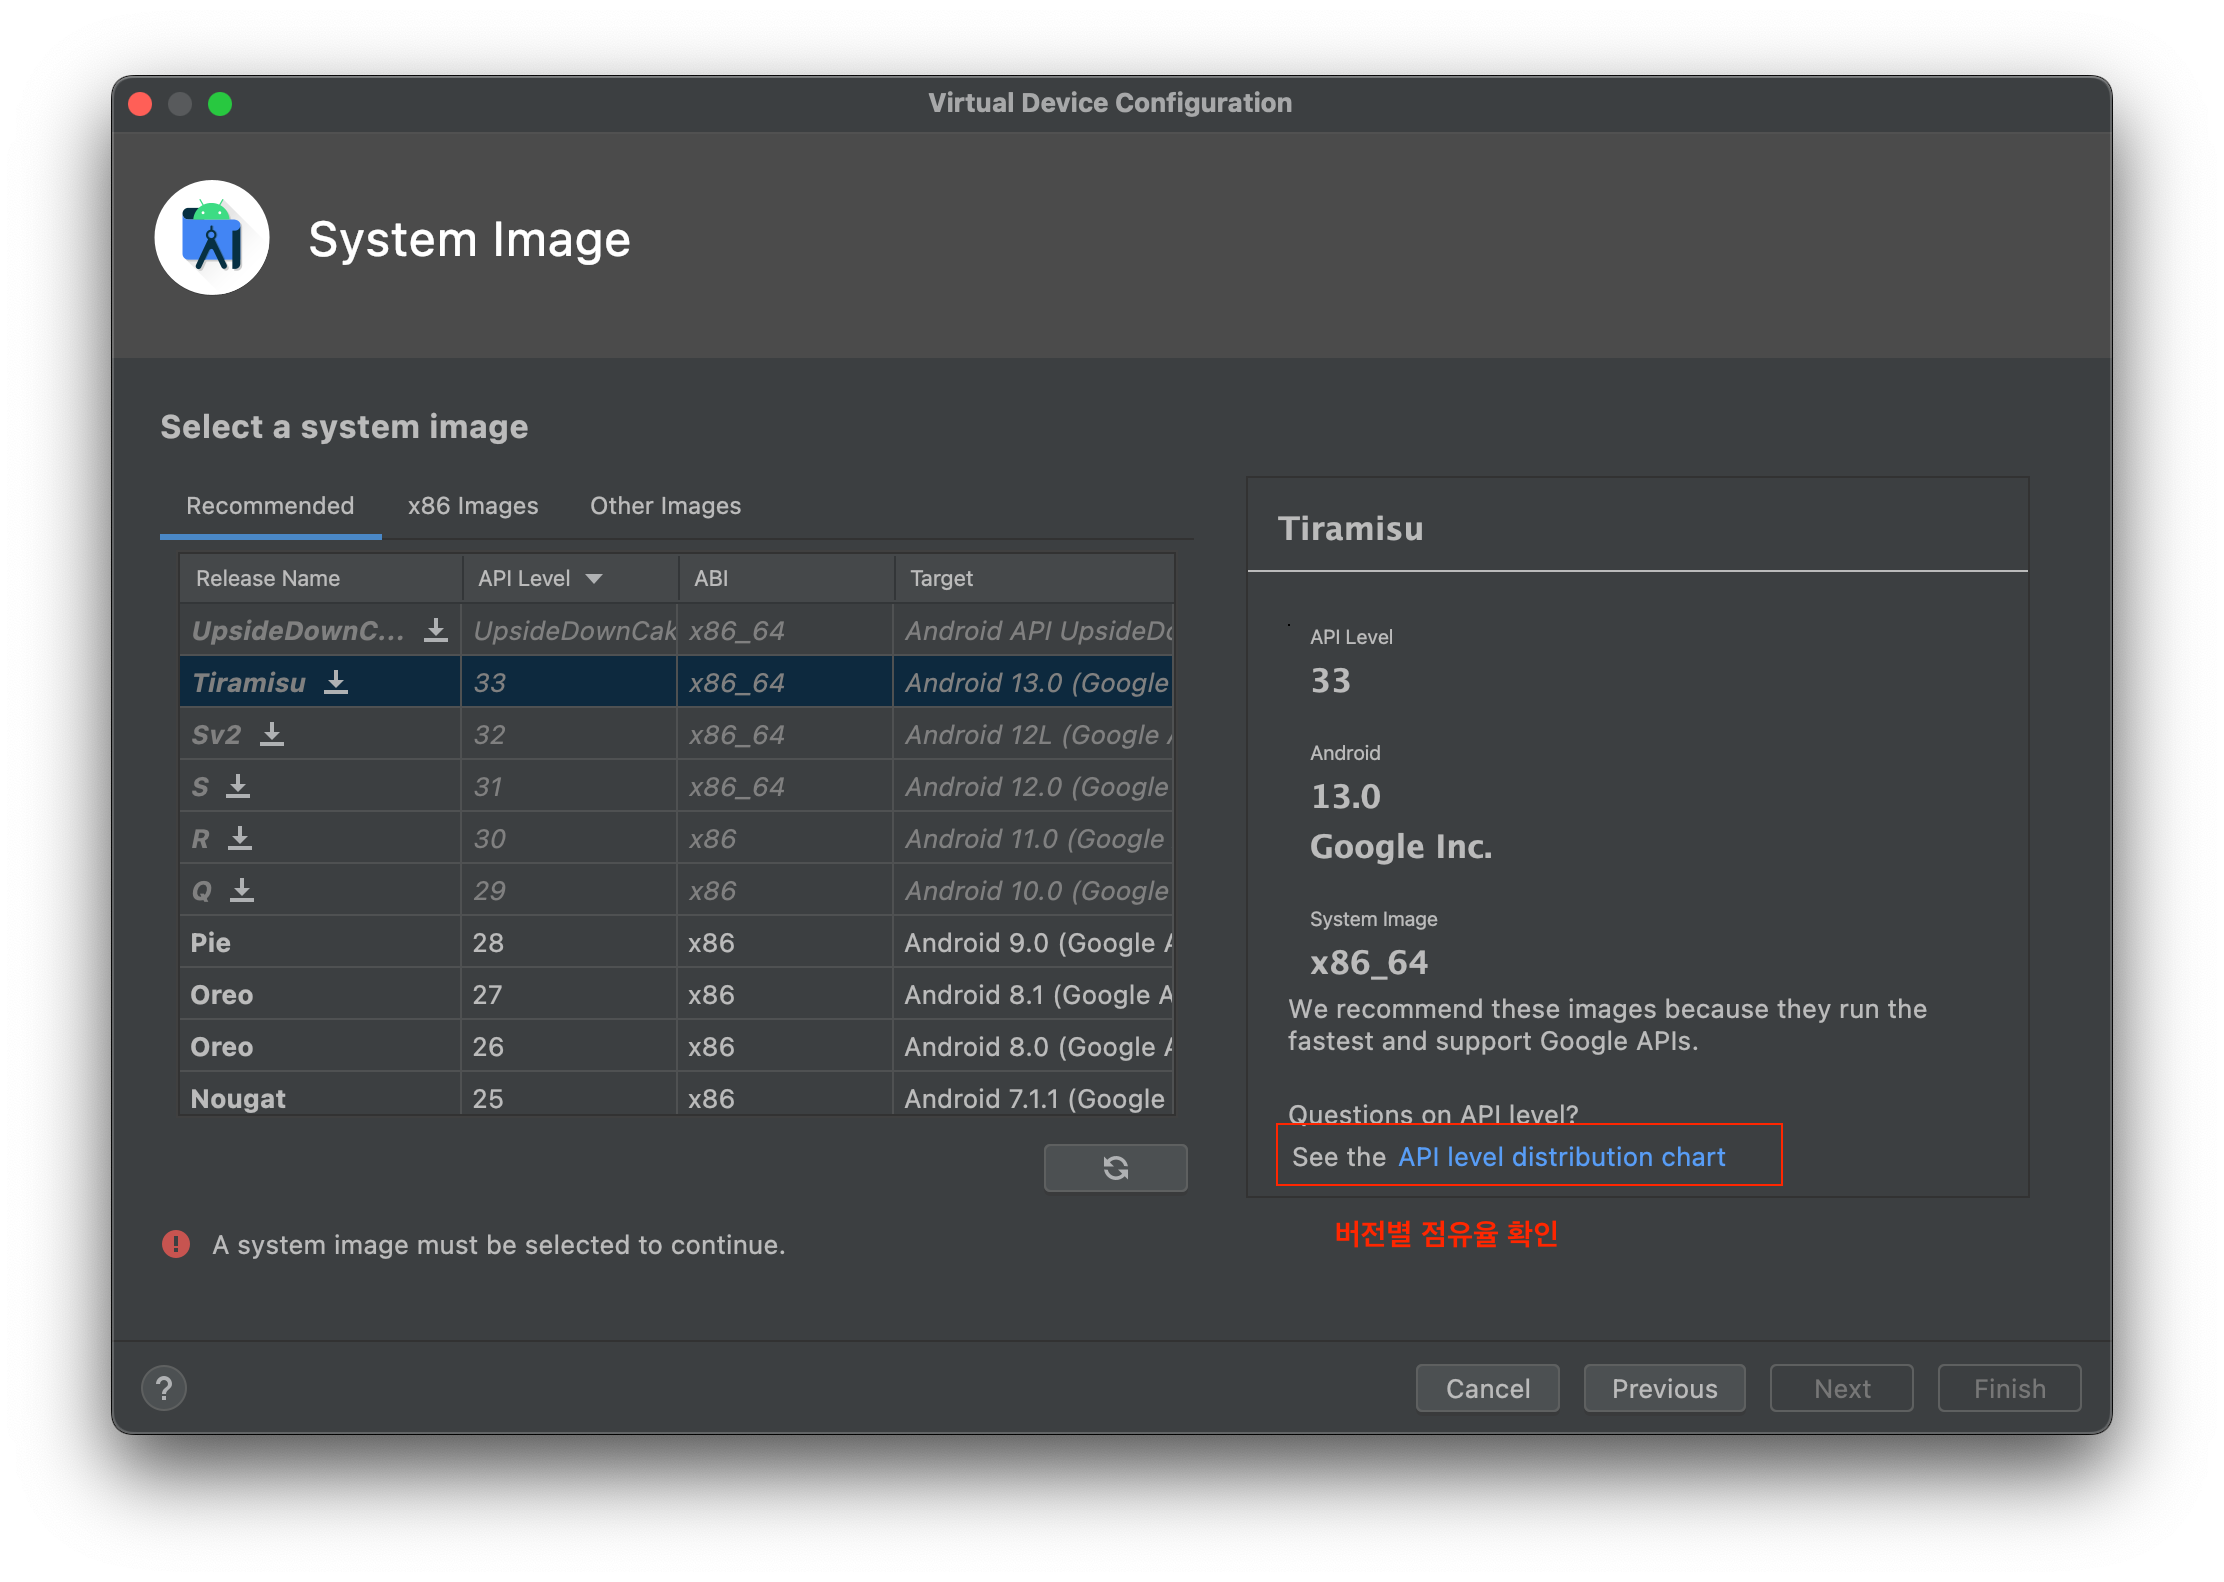This screenshot has height=1582, width=2224.
Task: Download the Q system image
Action: point(242,890)
